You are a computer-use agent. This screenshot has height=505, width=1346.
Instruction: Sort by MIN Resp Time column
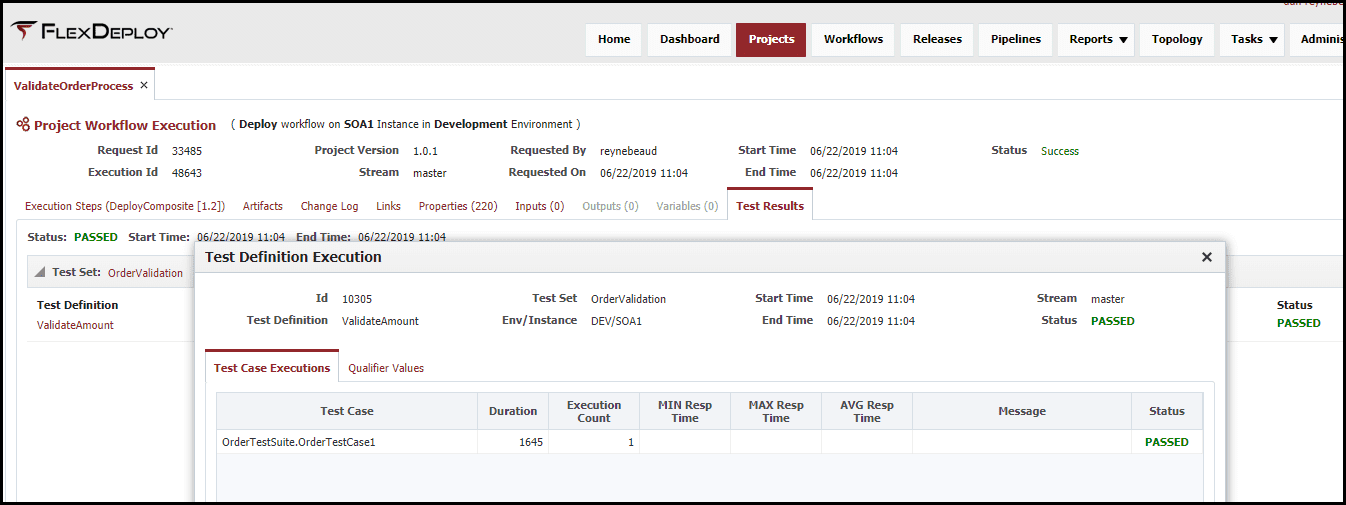[x=685, y=411]
